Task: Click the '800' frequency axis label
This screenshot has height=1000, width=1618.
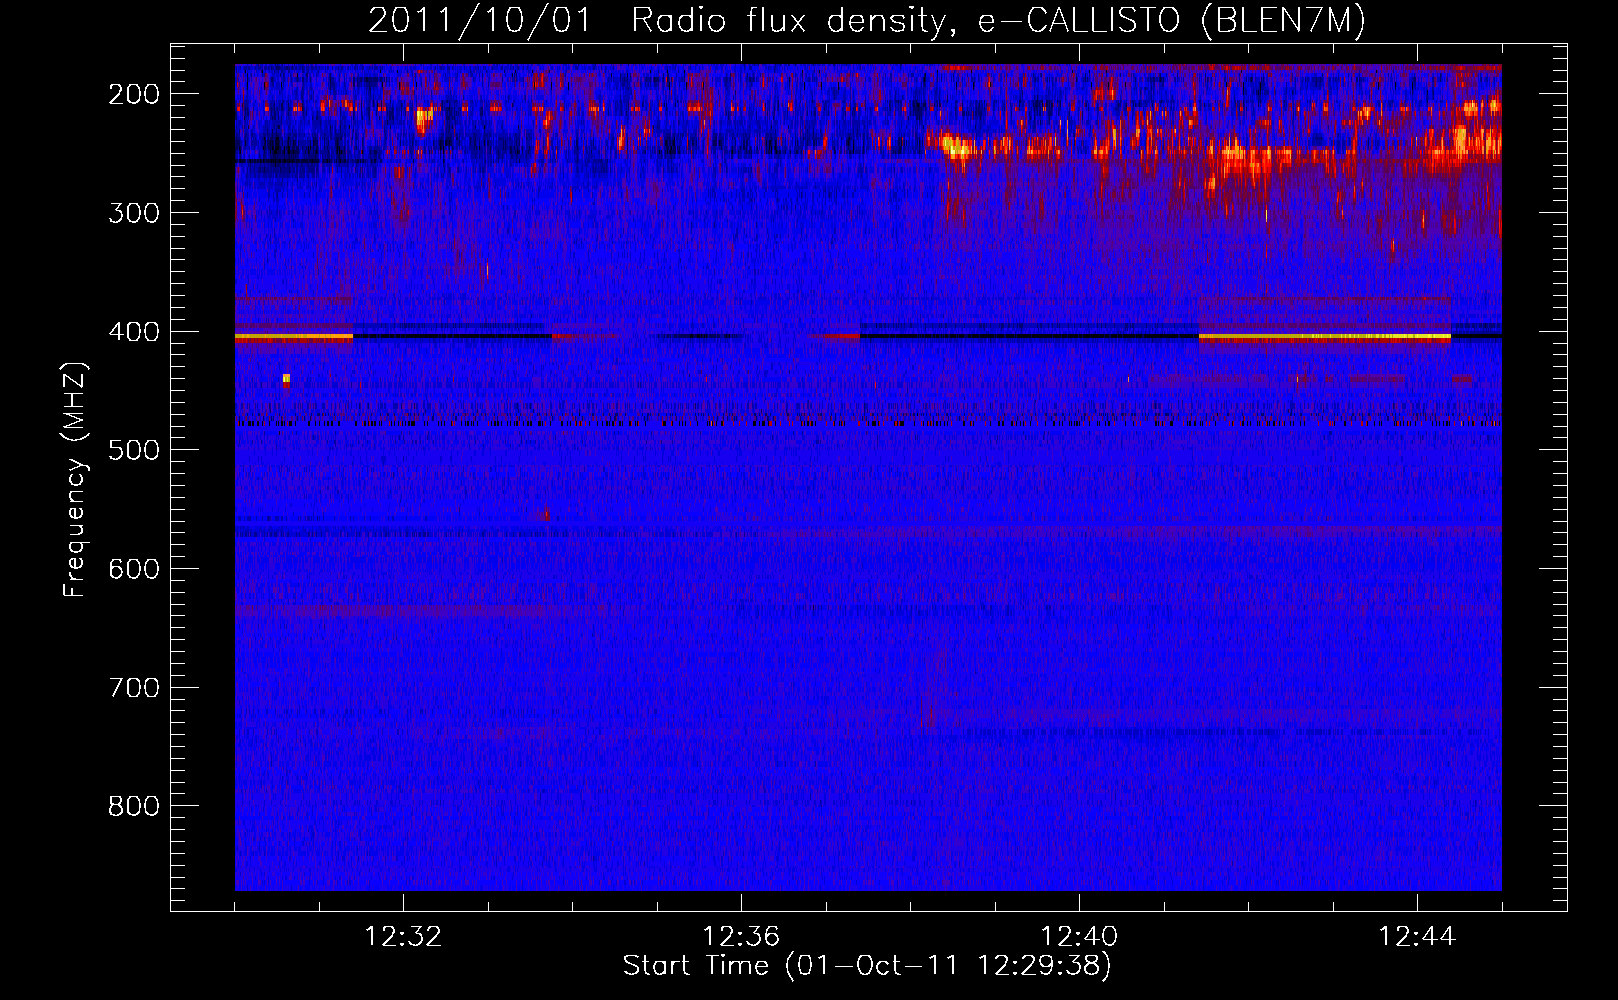Action: coord(134,806)
